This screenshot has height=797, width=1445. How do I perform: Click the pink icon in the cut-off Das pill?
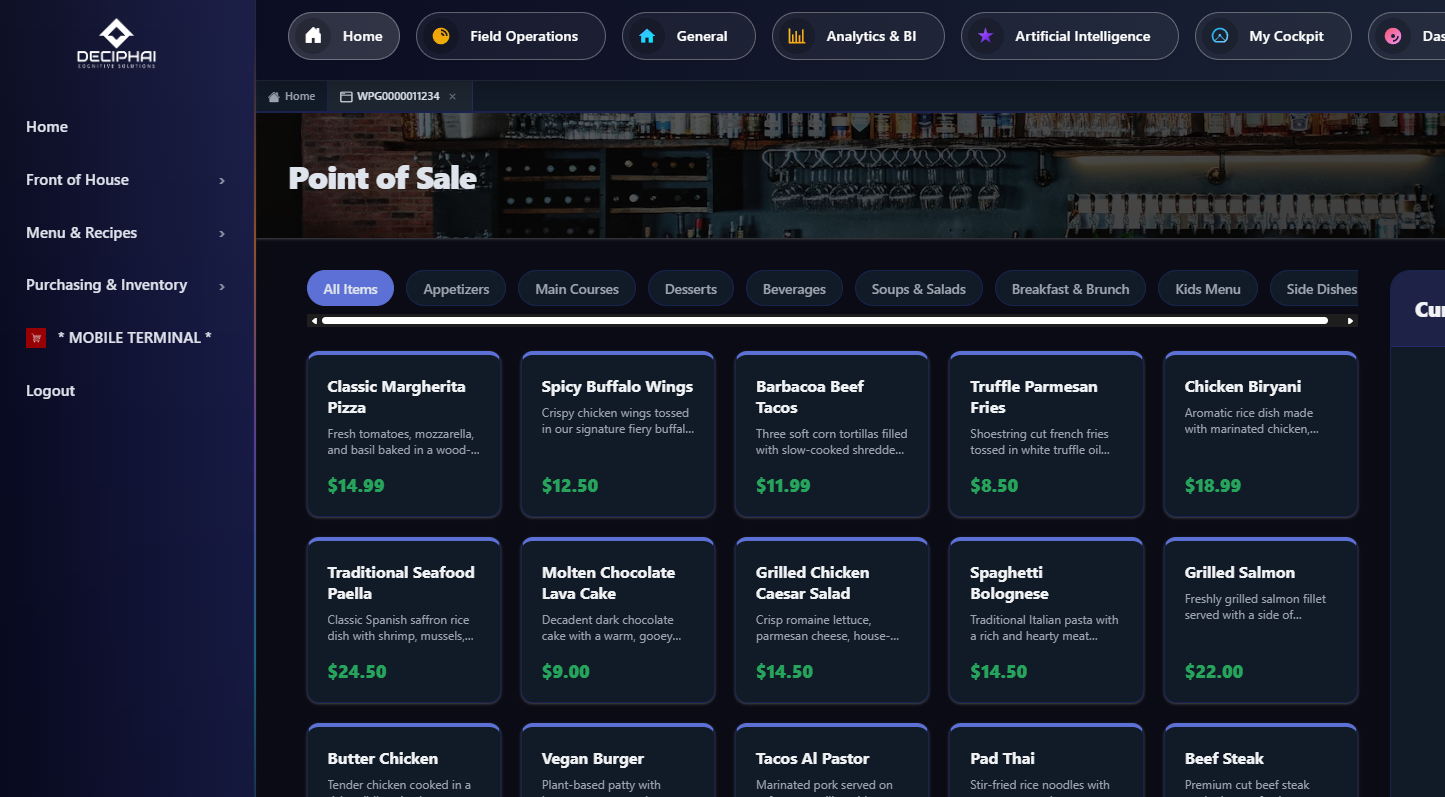1393,36
